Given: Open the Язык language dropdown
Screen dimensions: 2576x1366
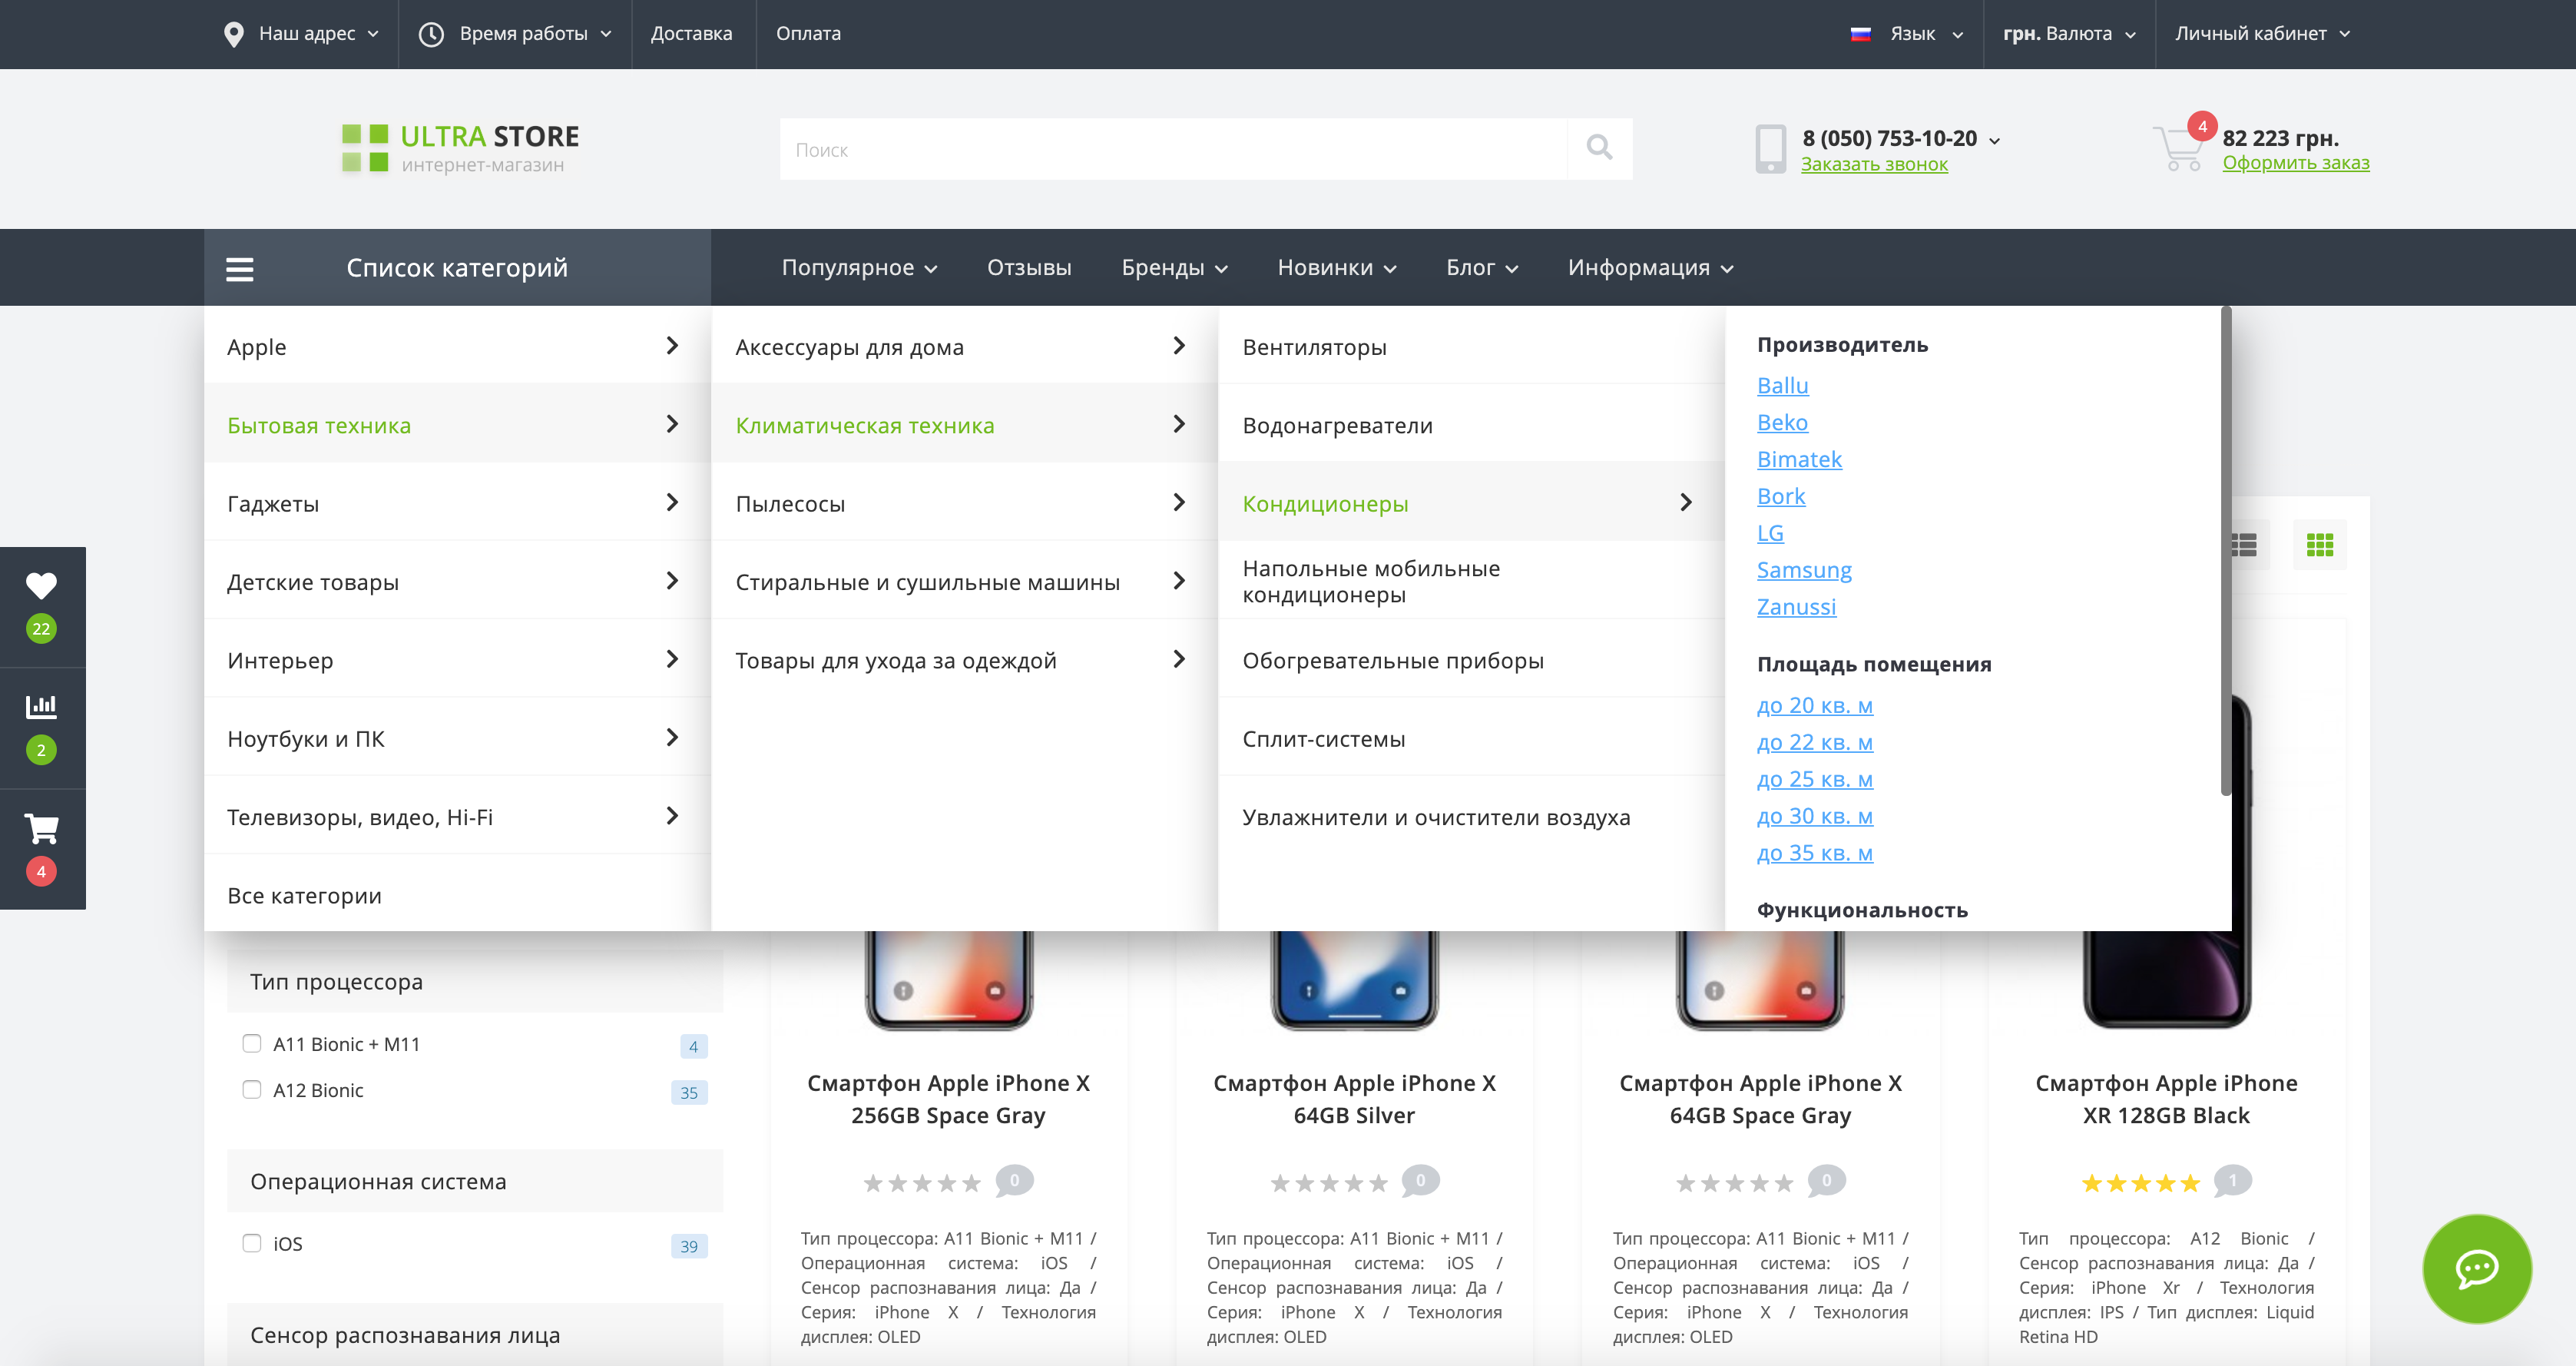Looking at the screenshot, I should (1907, 34).
